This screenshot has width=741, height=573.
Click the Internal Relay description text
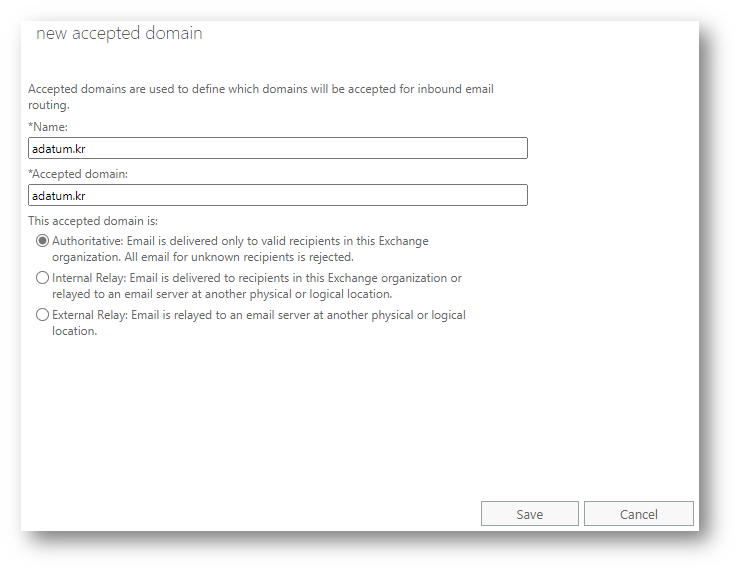point(257,286)
